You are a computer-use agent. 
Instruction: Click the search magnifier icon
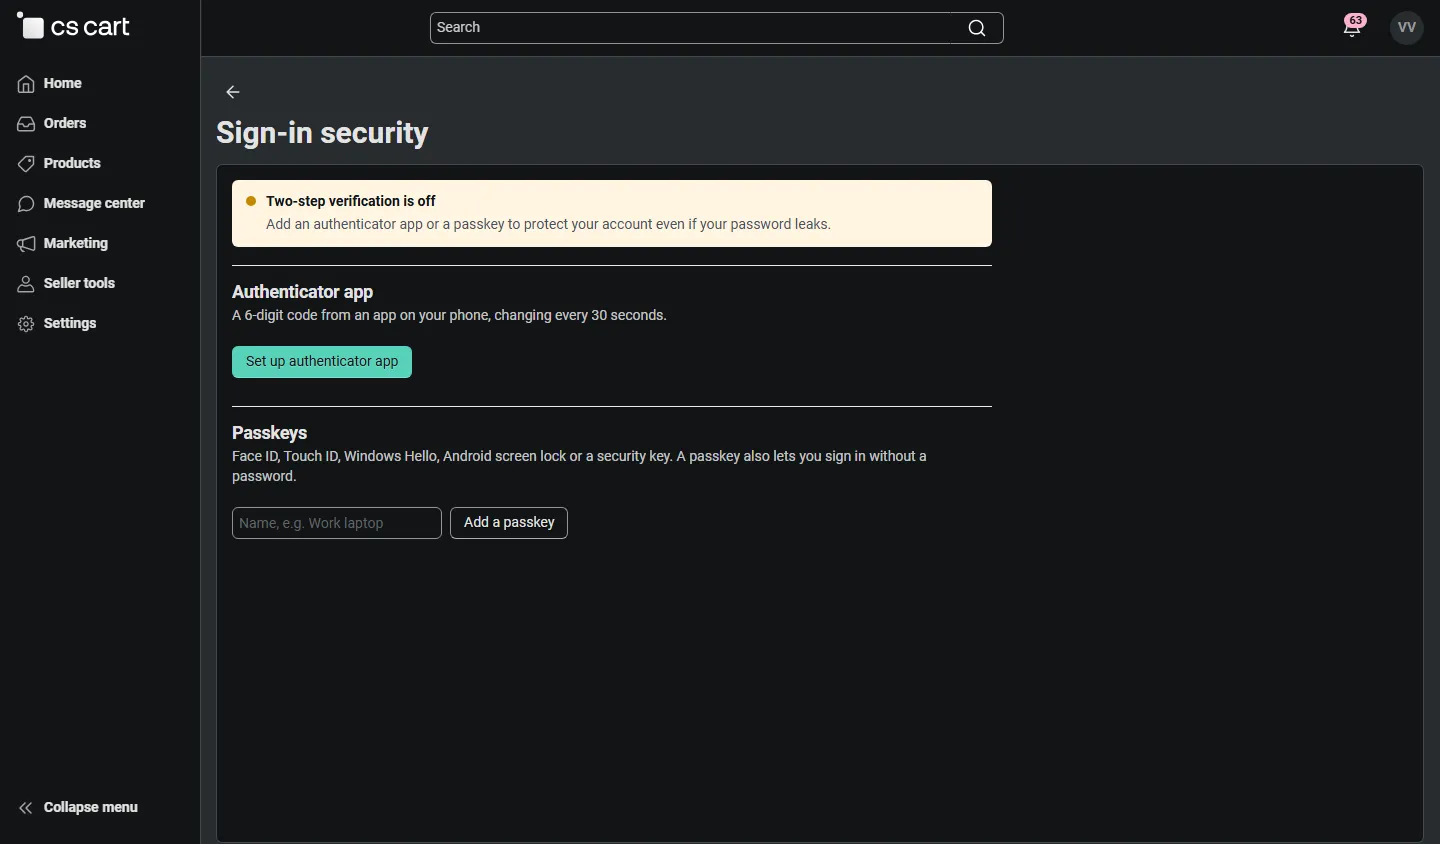tap(977, 28)
